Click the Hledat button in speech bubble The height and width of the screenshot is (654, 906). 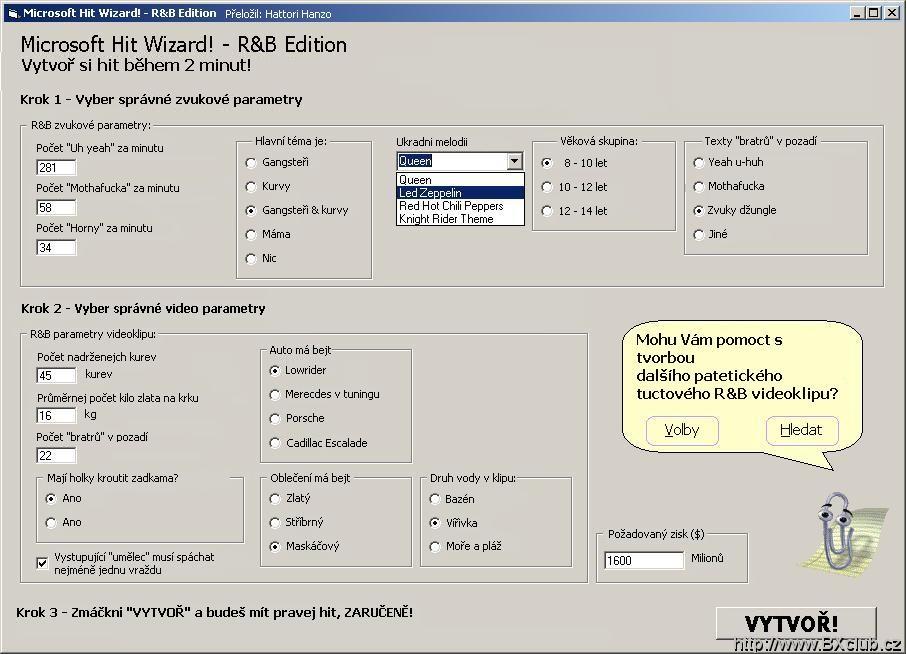pos(802,430)
